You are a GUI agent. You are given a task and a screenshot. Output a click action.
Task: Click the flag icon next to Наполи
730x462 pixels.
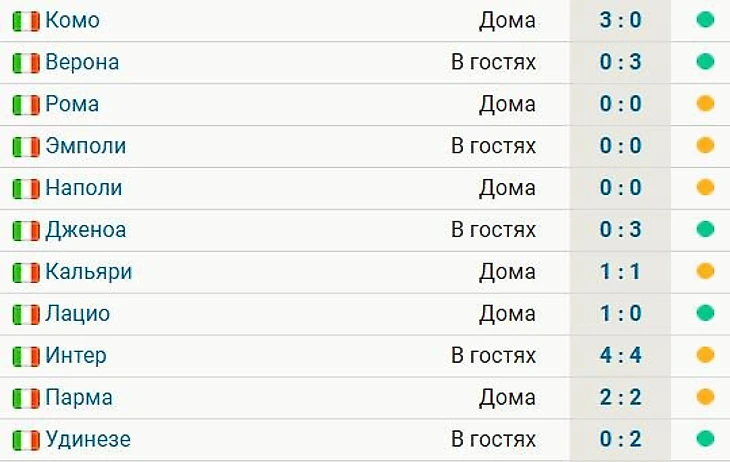click(x=25, y=189)
